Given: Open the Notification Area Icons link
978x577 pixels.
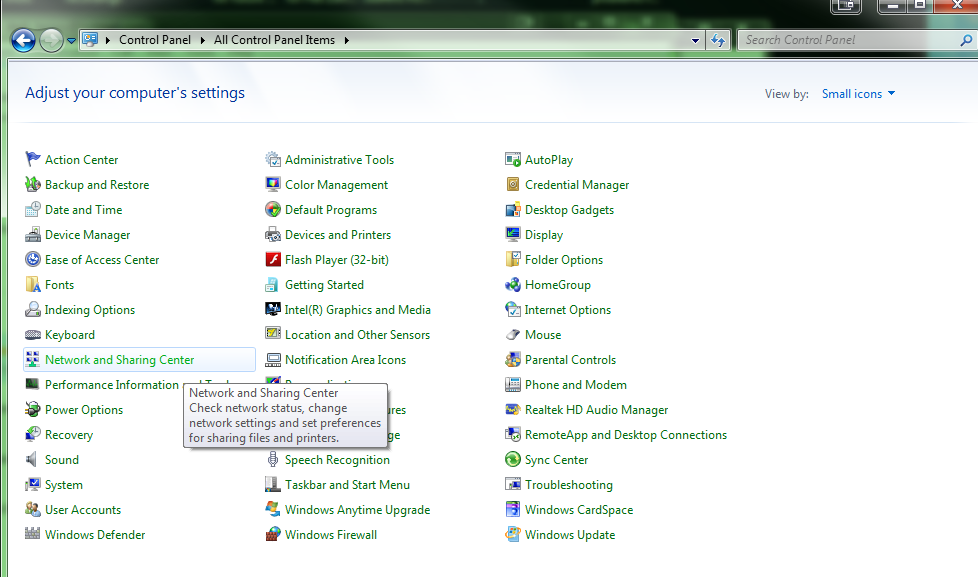Looking at the screenshot, I should click(x=346, y=360).
